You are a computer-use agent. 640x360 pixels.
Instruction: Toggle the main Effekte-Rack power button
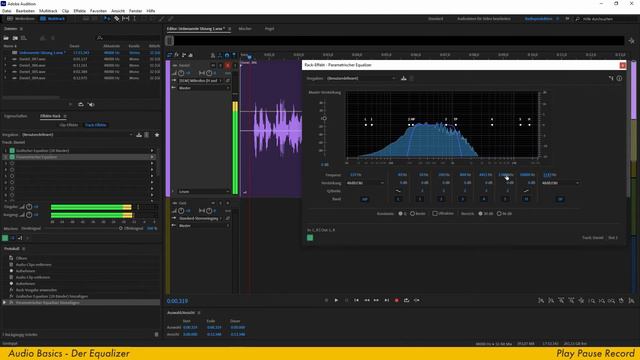click(x=5, y=238)
